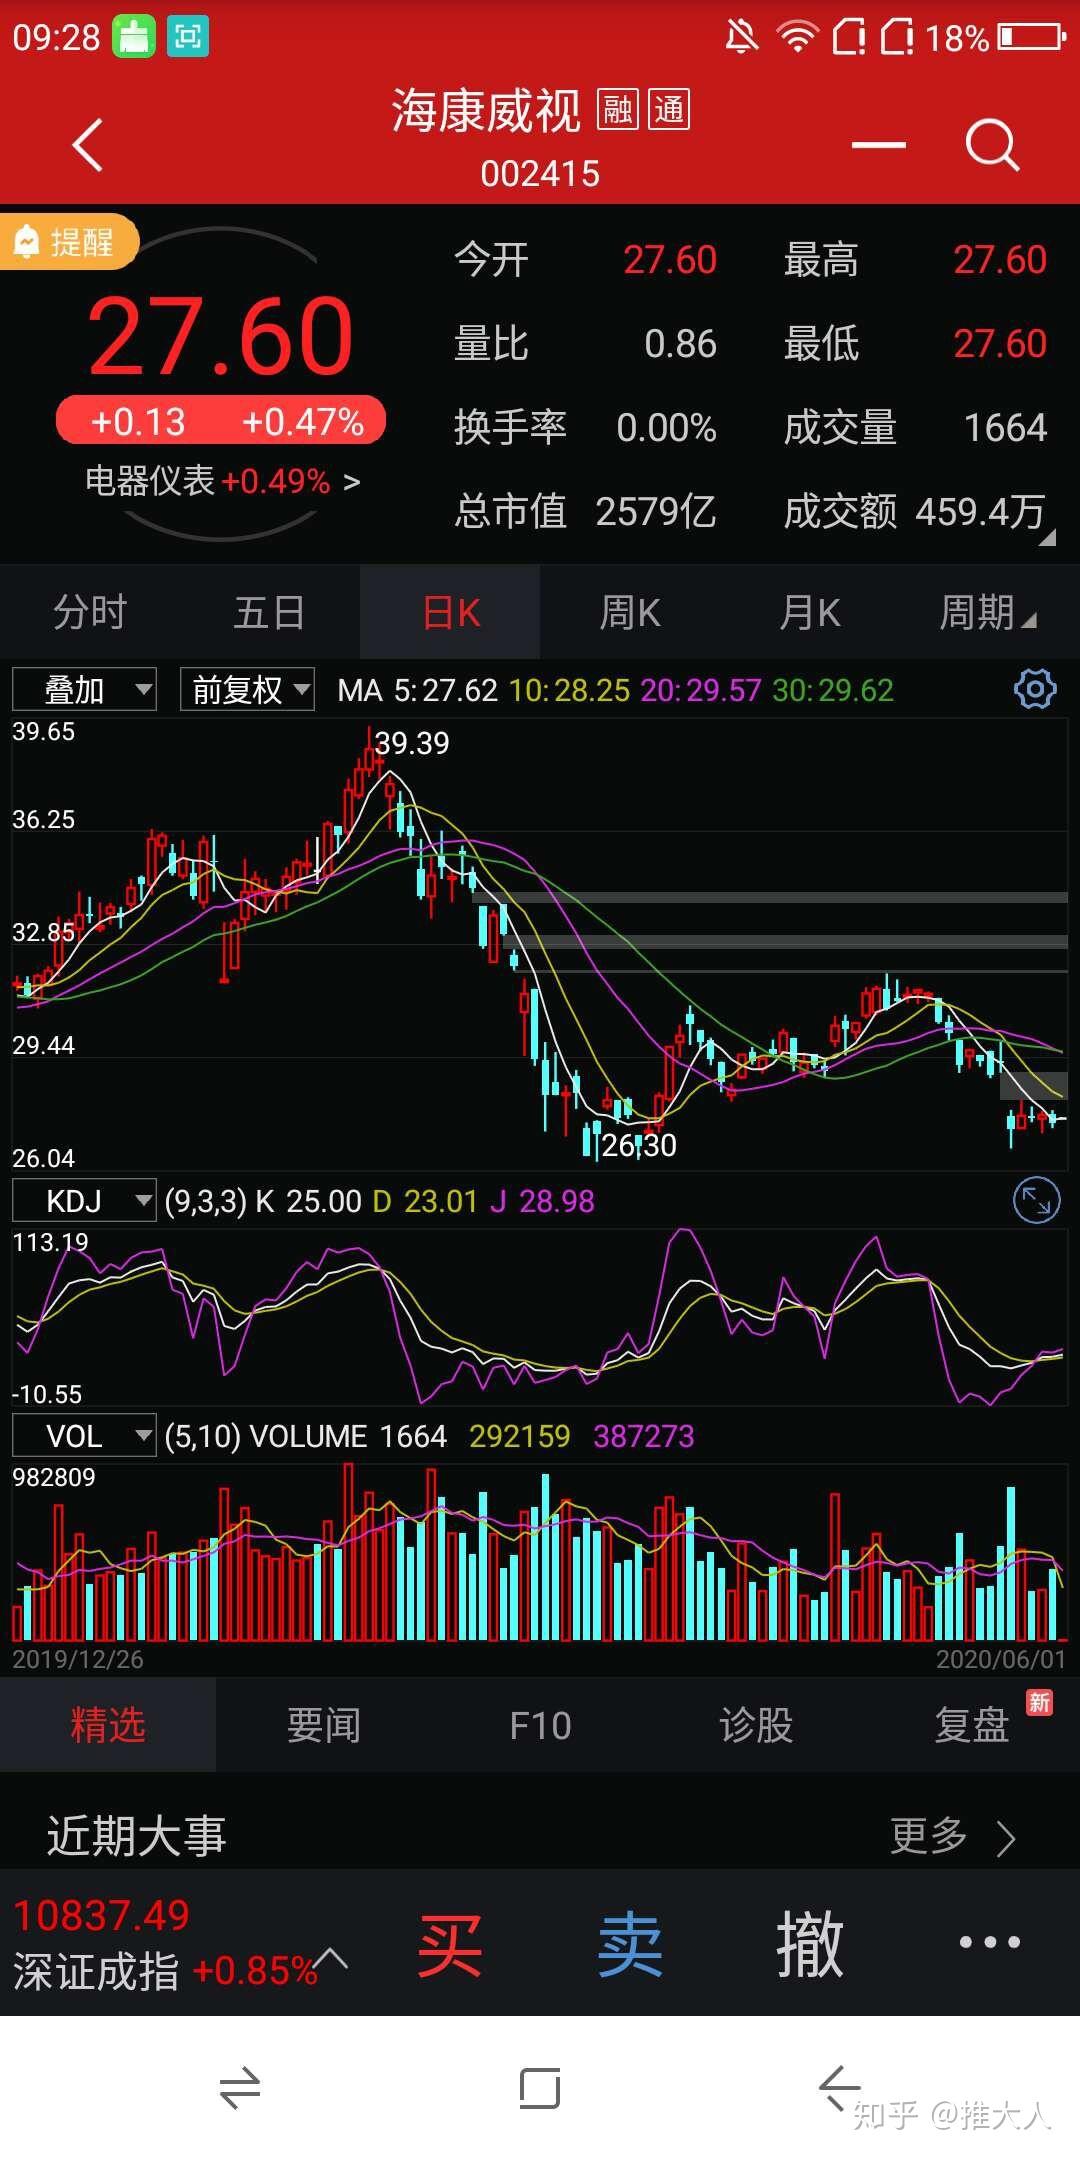Open 电器仪表 sector link
Image resolution: width=1080 pixels, height=2160 pixels.
tap(222, 481)
